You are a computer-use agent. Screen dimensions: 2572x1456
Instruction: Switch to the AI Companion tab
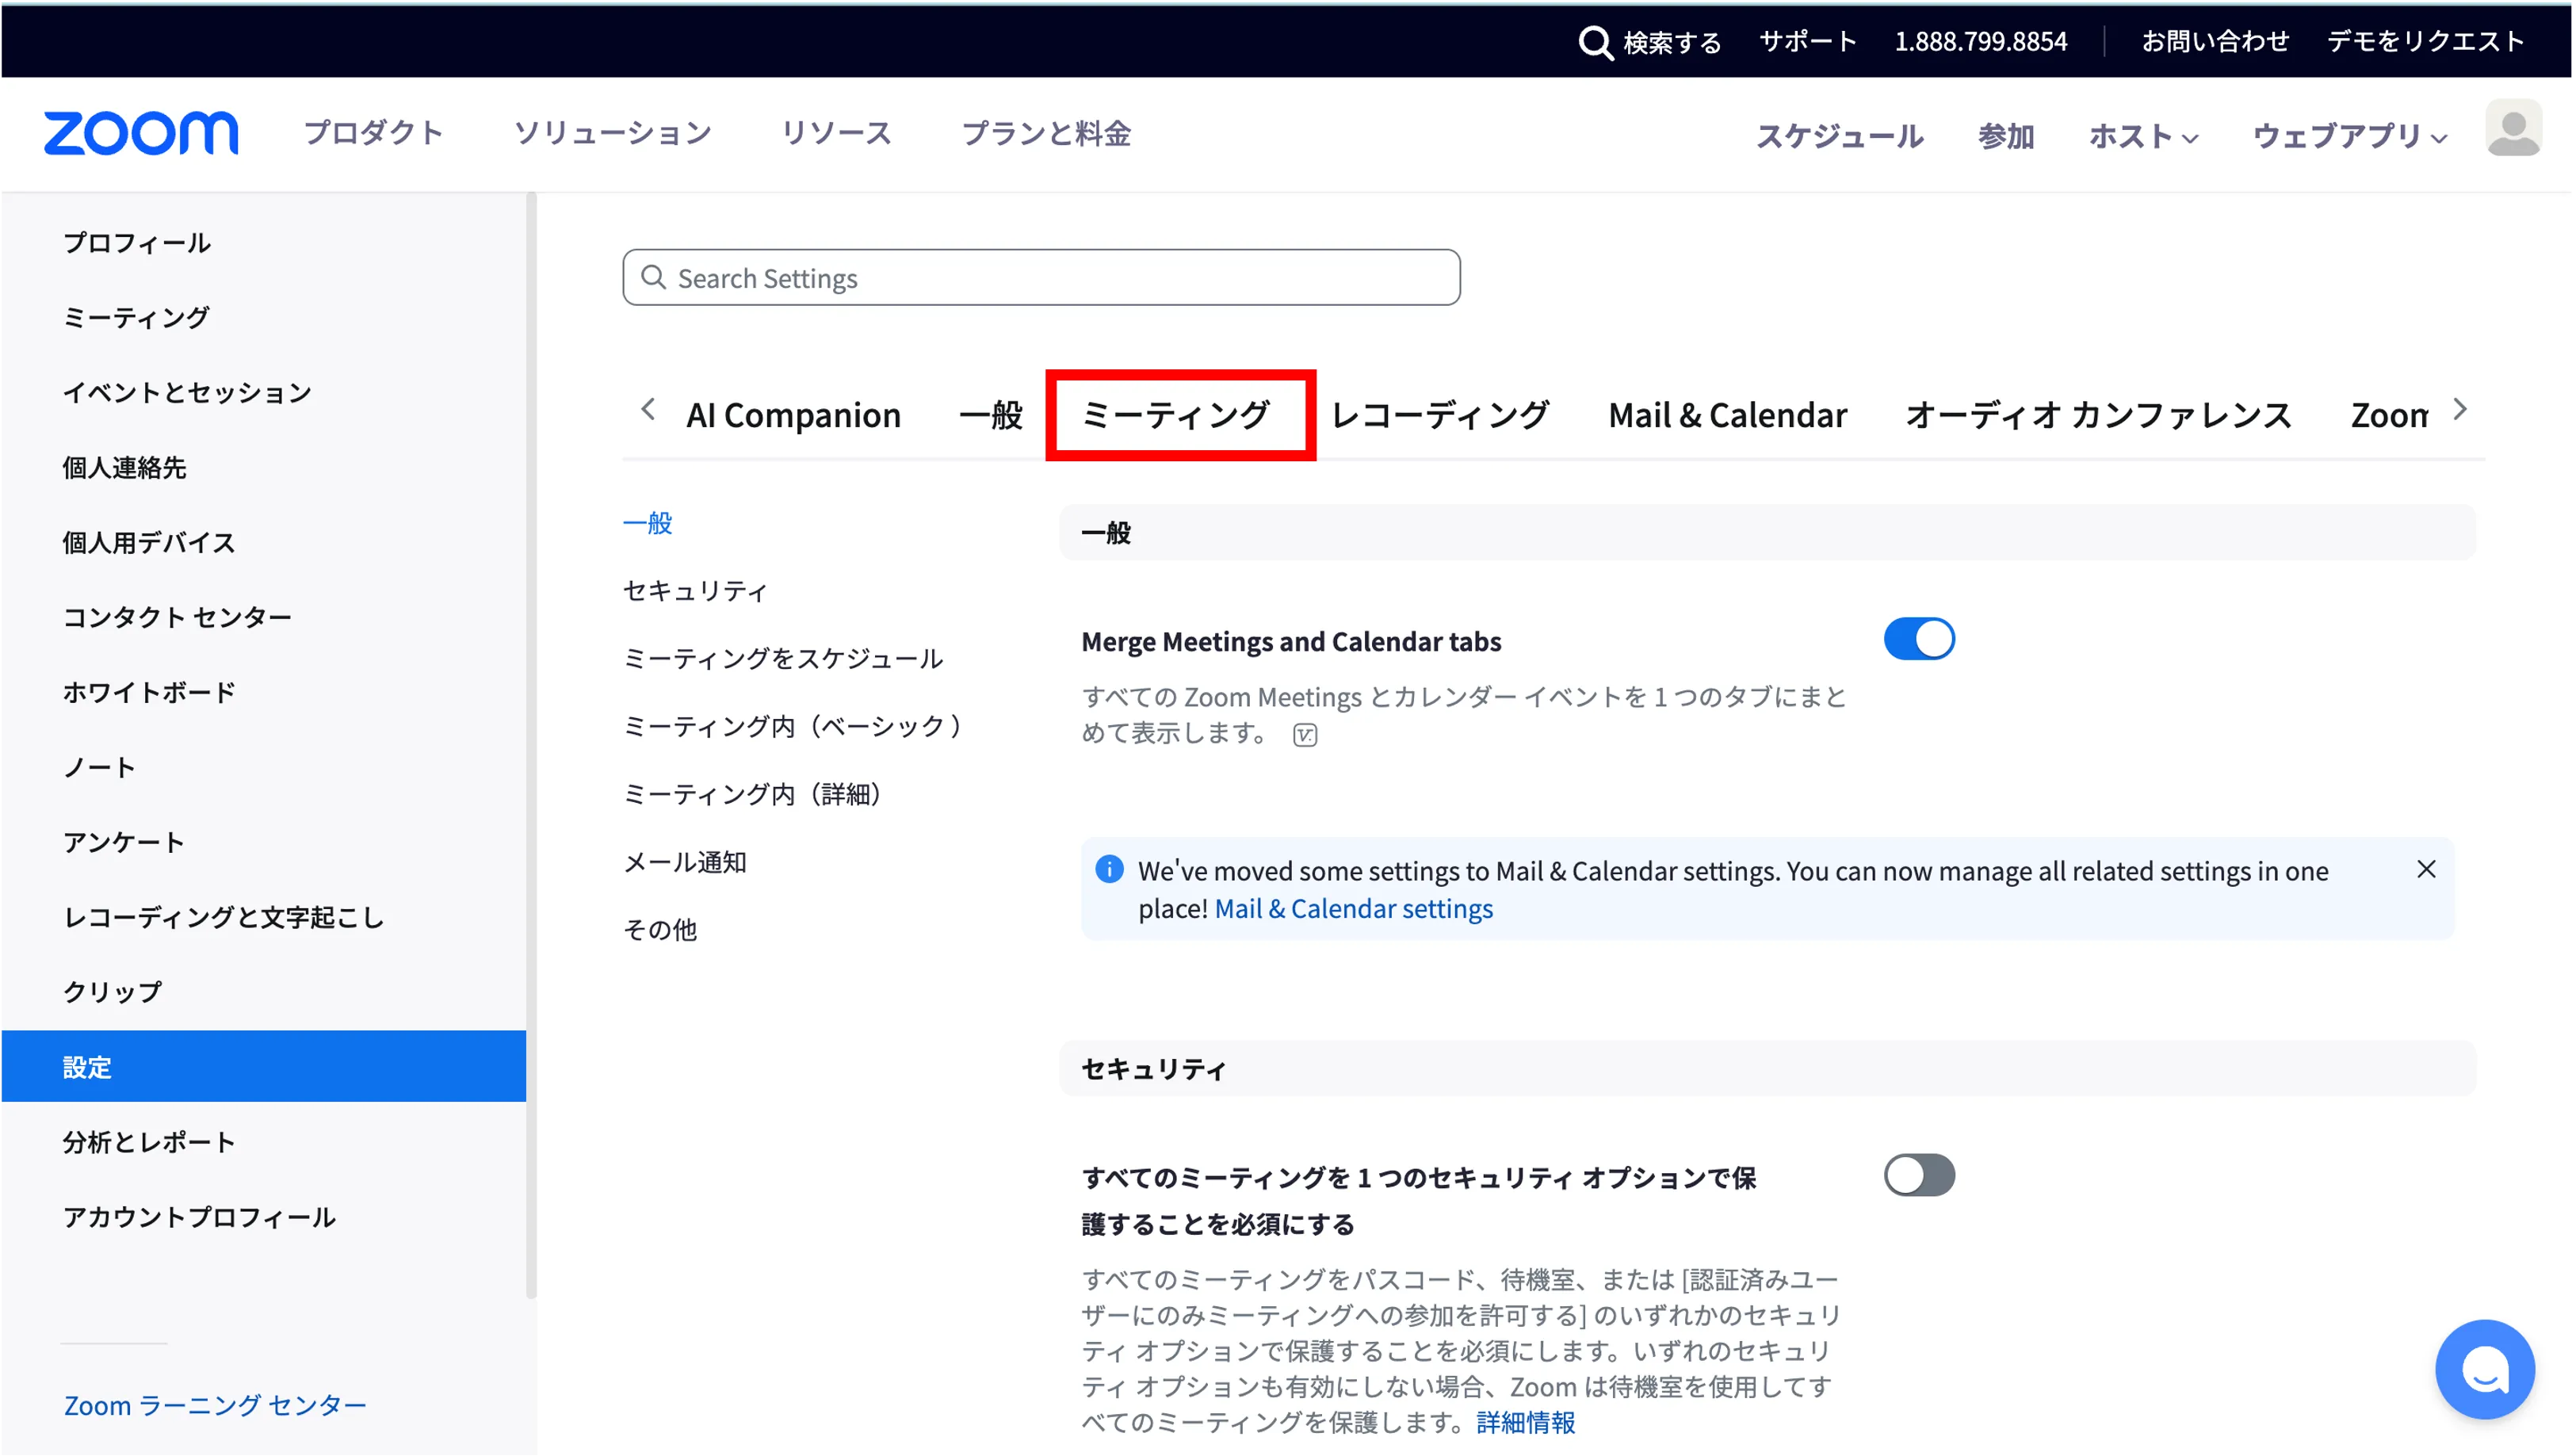(x=793, y=415)
